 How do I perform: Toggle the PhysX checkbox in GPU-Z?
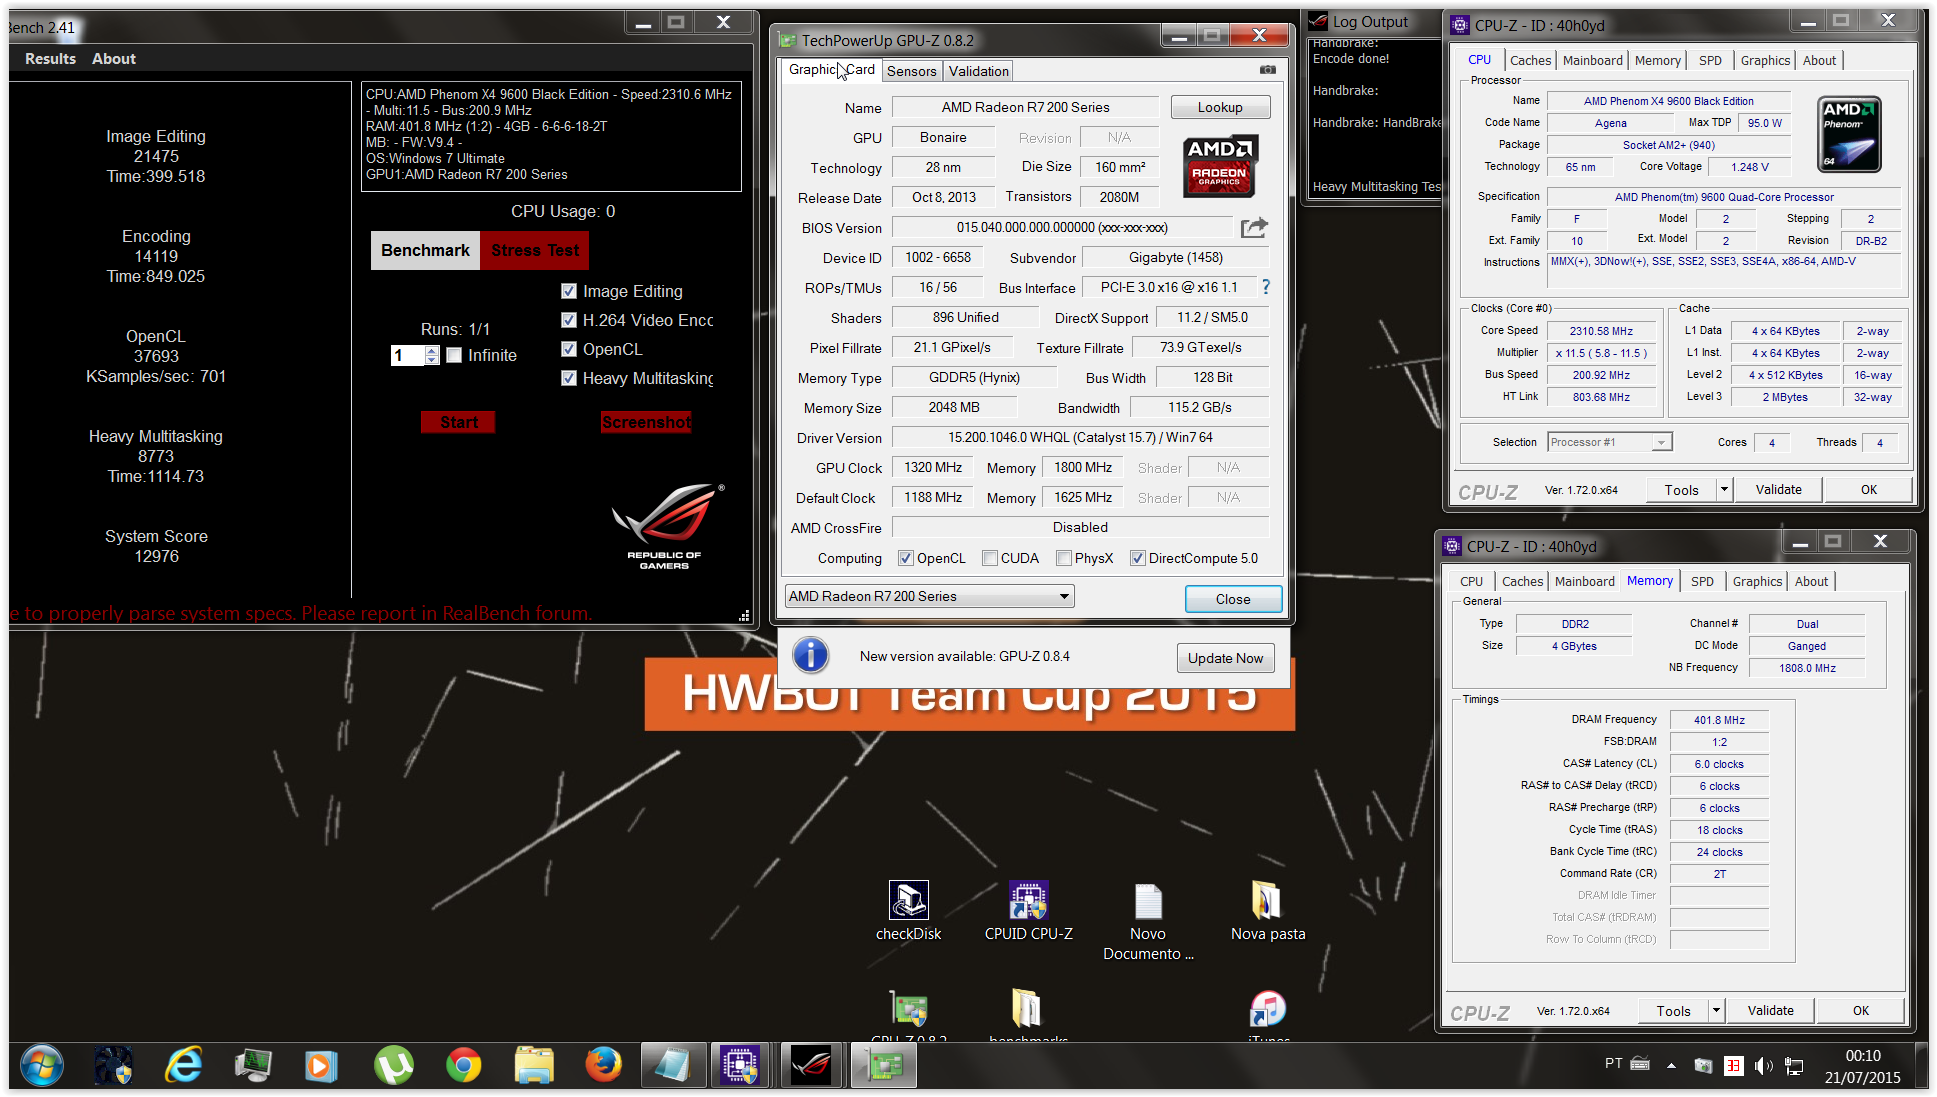(1064, 558)
